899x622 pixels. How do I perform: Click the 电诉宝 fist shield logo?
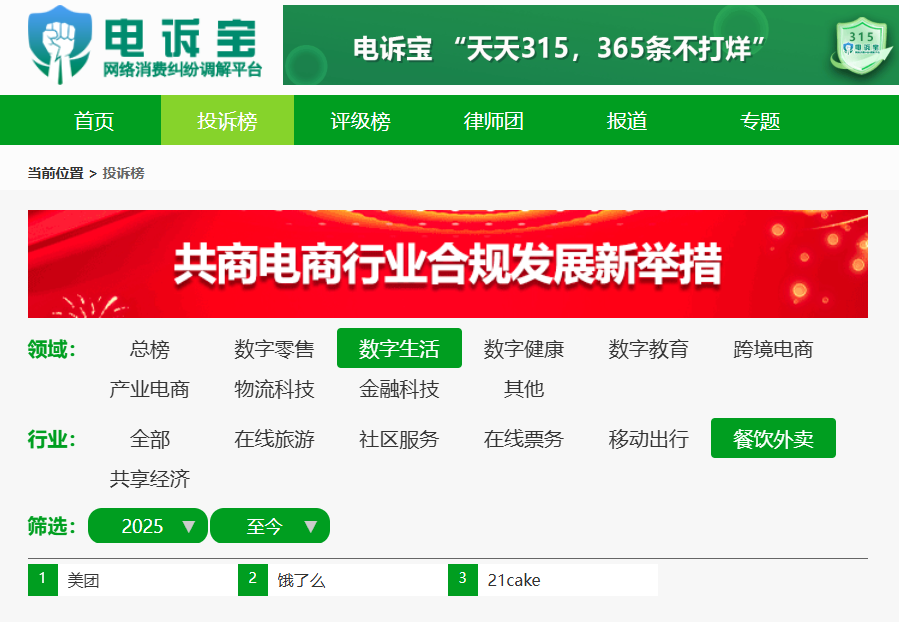click(60, 45)
